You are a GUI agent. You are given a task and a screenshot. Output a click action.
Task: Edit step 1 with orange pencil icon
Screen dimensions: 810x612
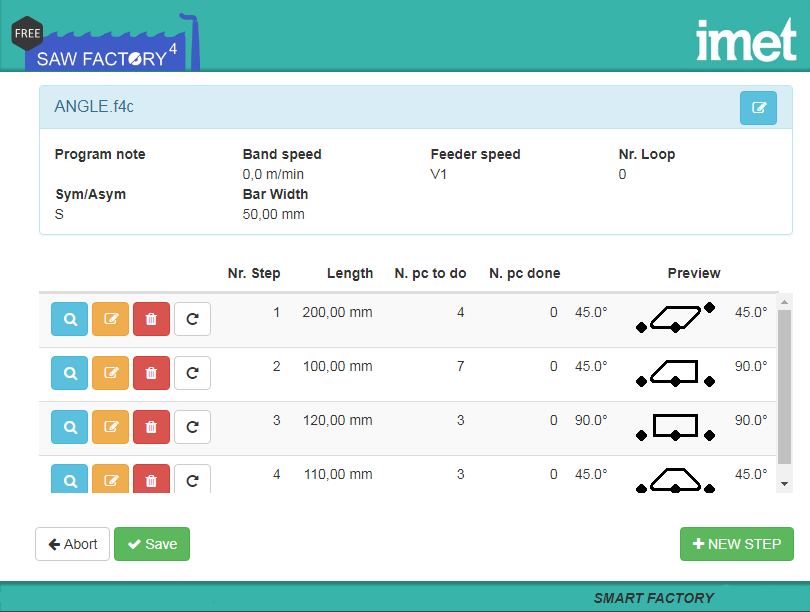coord(111,319)
